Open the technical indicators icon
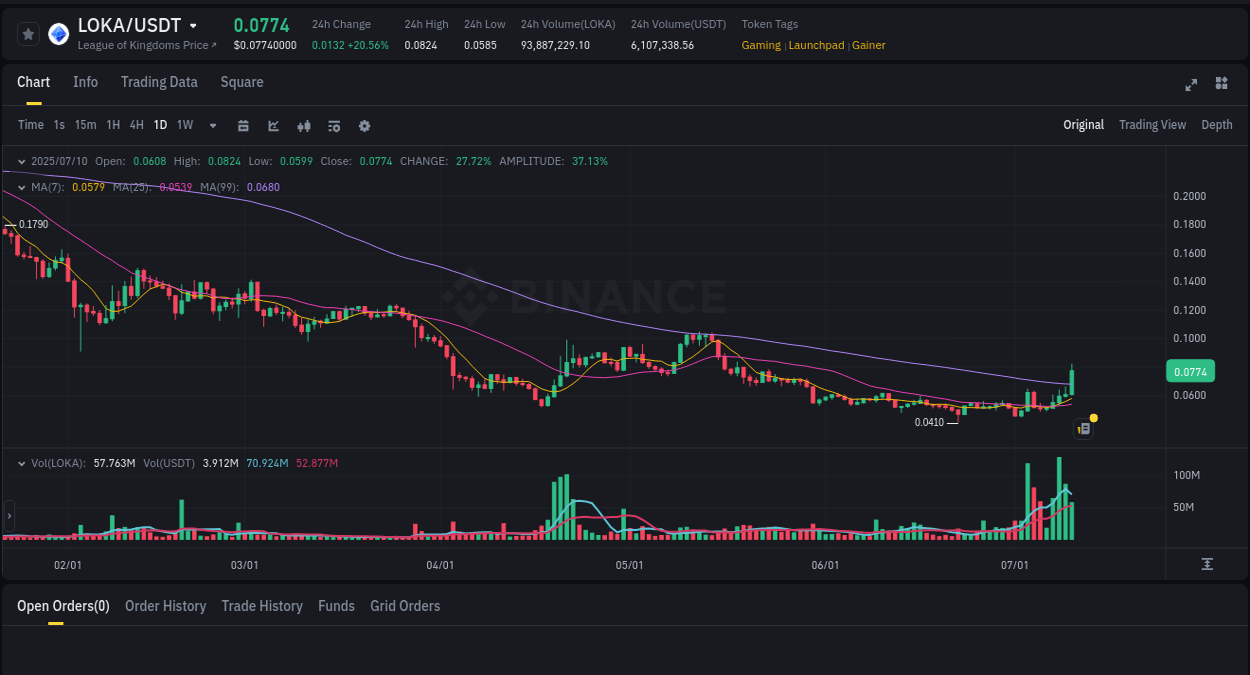The height and width of the screenshot is (675, 1250). pos(273,125)
